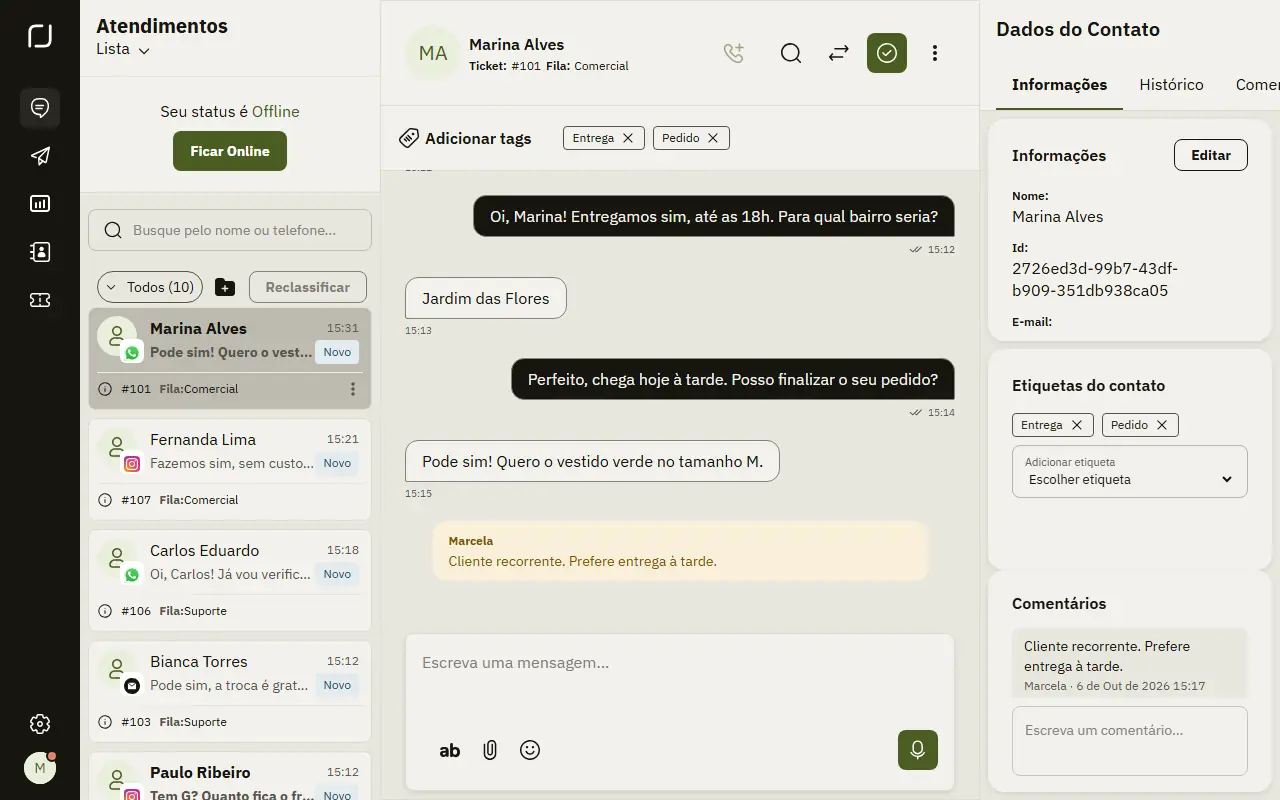Switch to the Histórico tab
Image resolution: width=1280 pixels, height=800 pixels.
1172,85
